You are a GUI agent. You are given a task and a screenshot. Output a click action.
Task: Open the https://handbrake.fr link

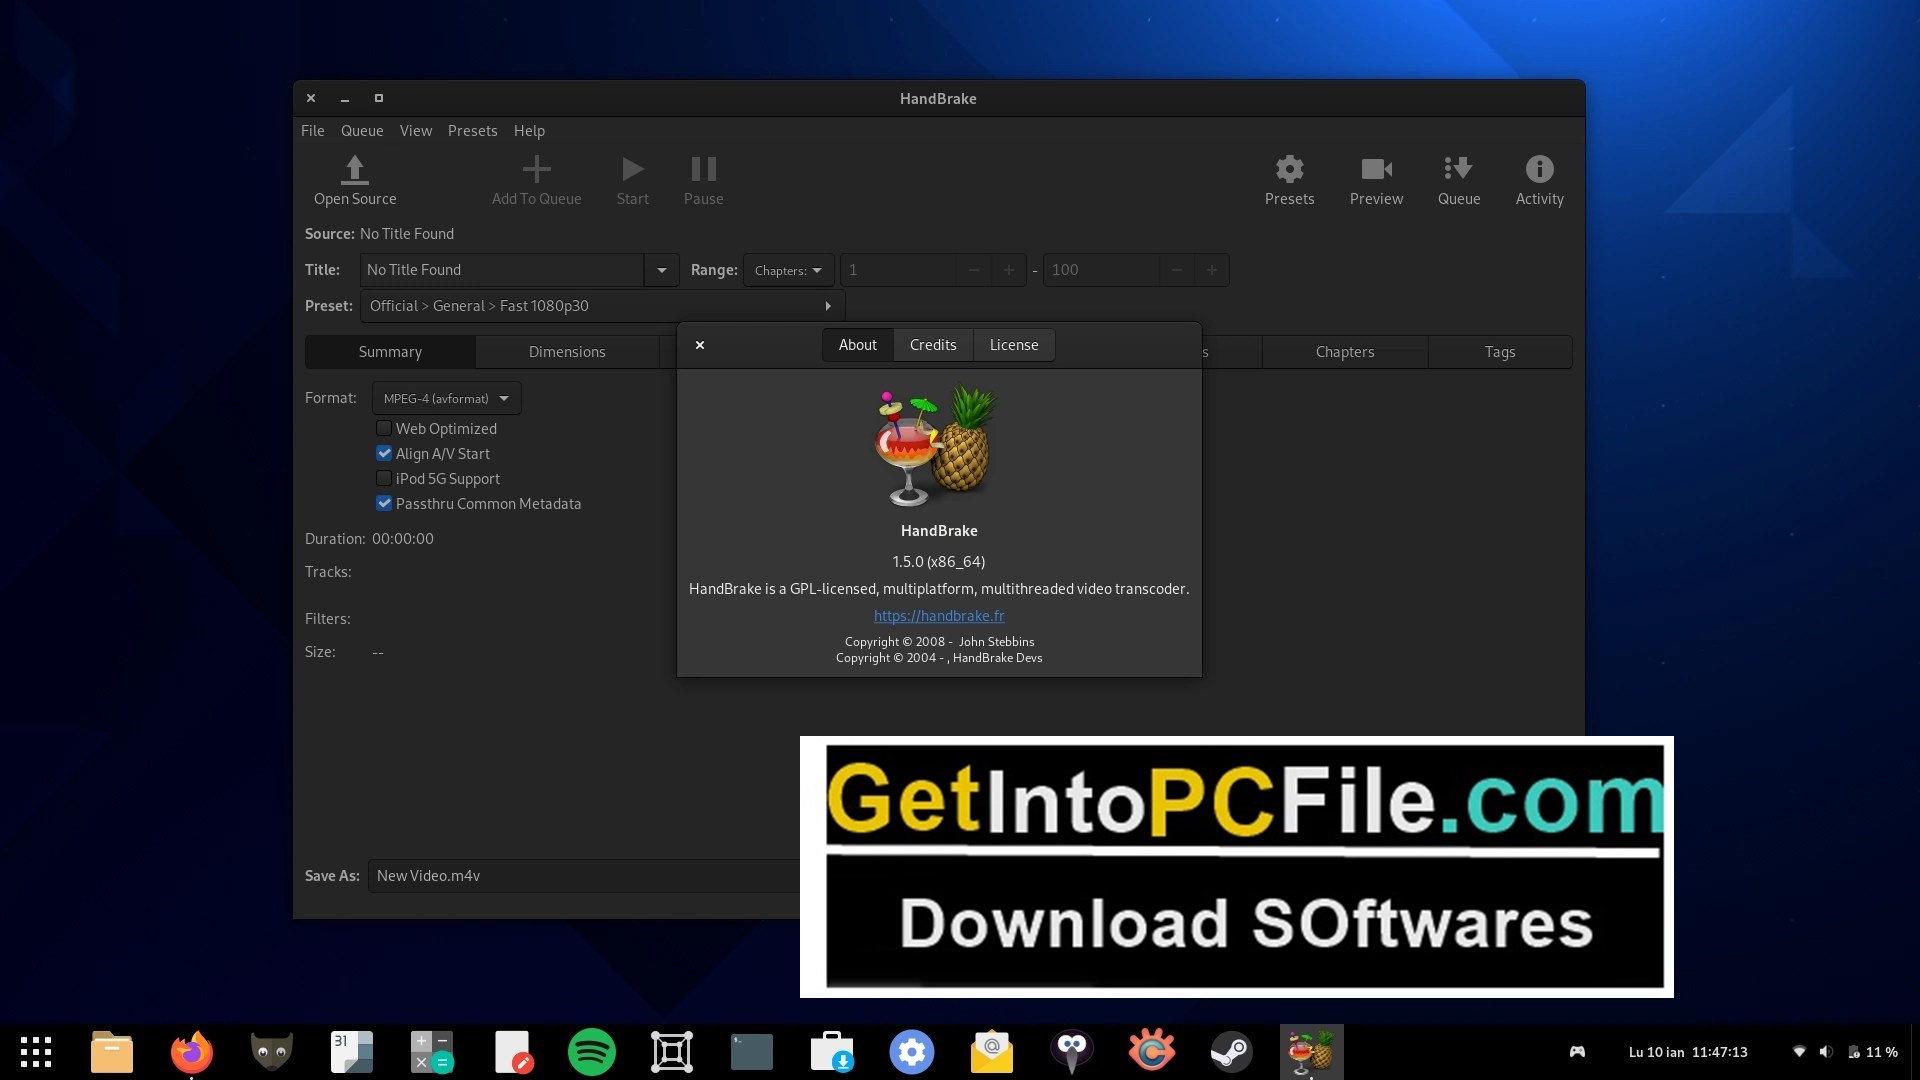(939, 616)
